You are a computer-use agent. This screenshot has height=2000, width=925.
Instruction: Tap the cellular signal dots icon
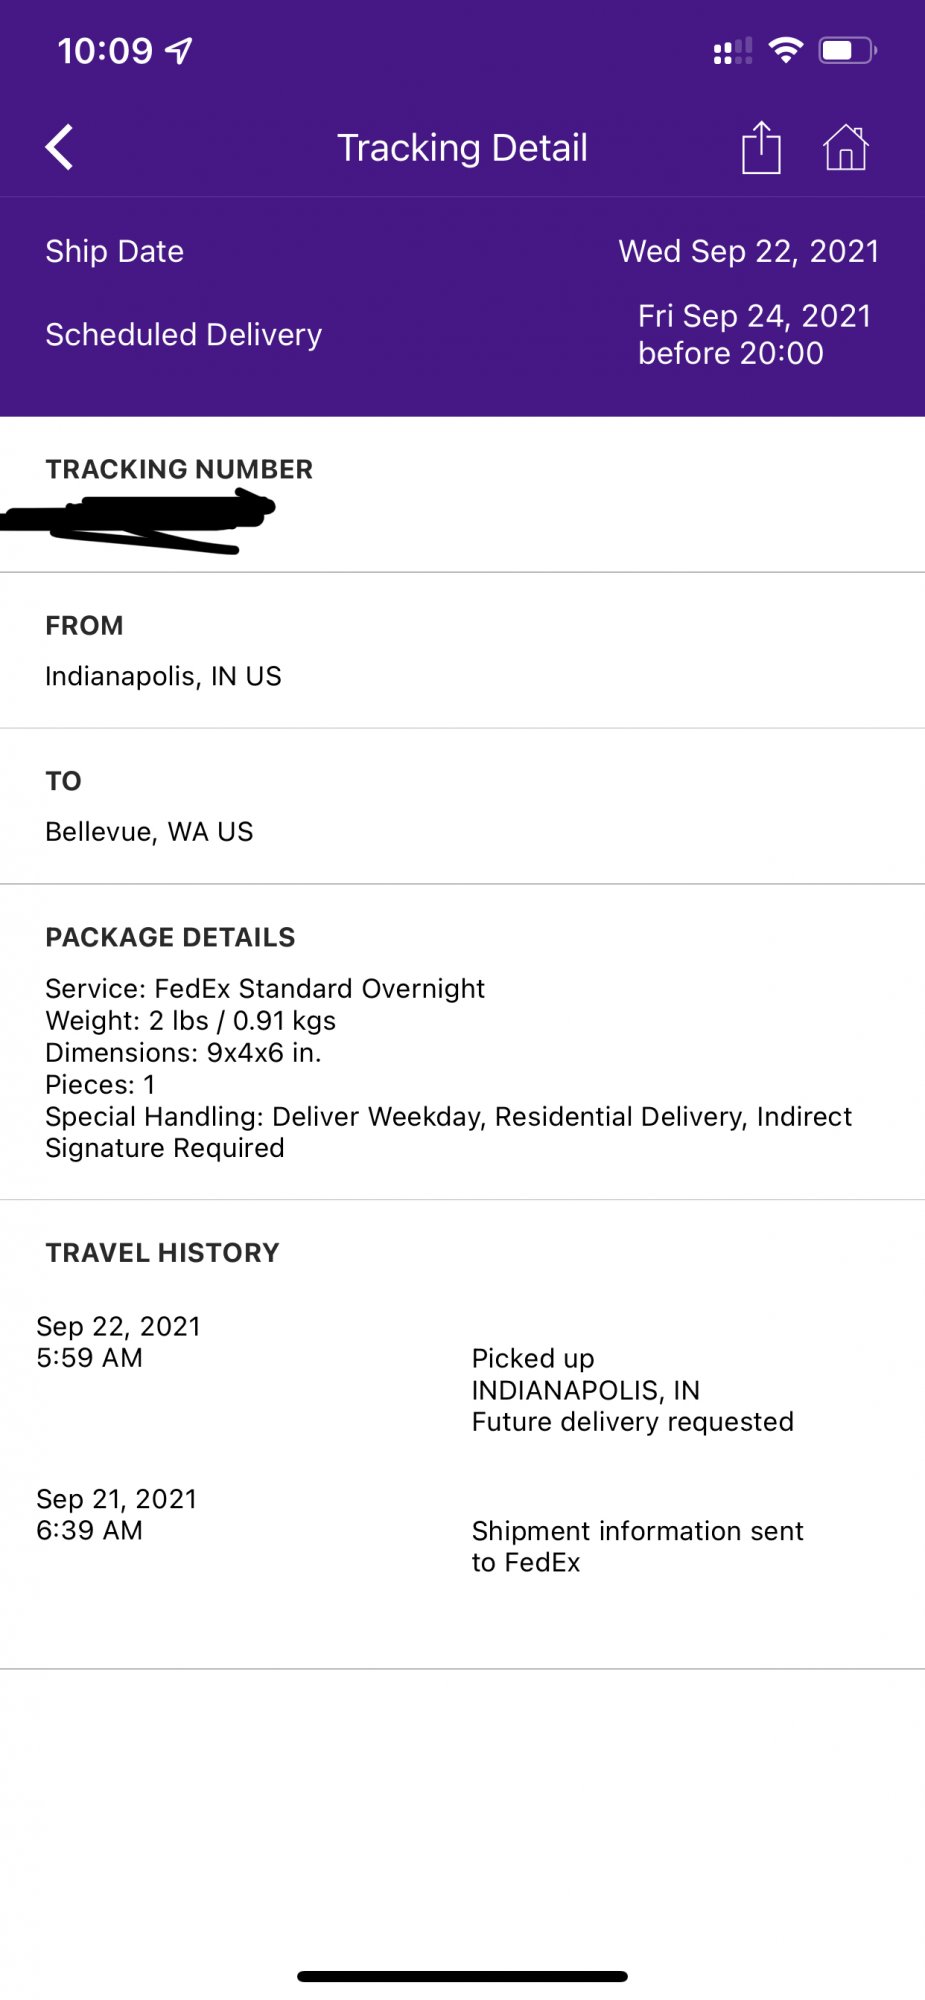click(x=733, y=51)
